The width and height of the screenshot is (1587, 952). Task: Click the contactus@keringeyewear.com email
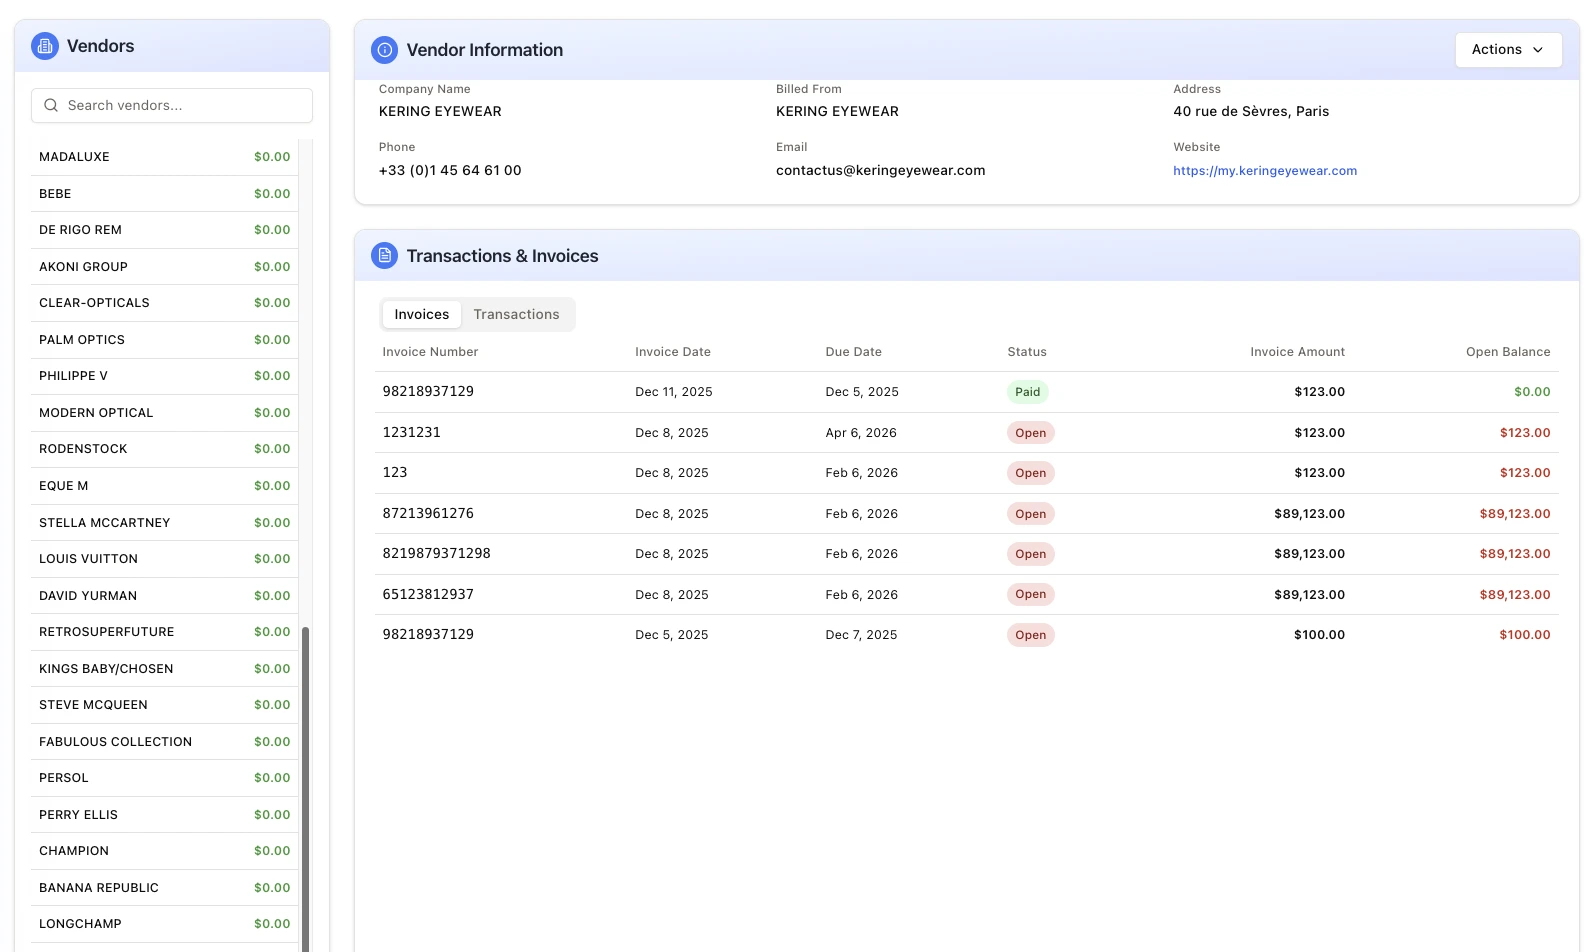click(x=880, y=171)
